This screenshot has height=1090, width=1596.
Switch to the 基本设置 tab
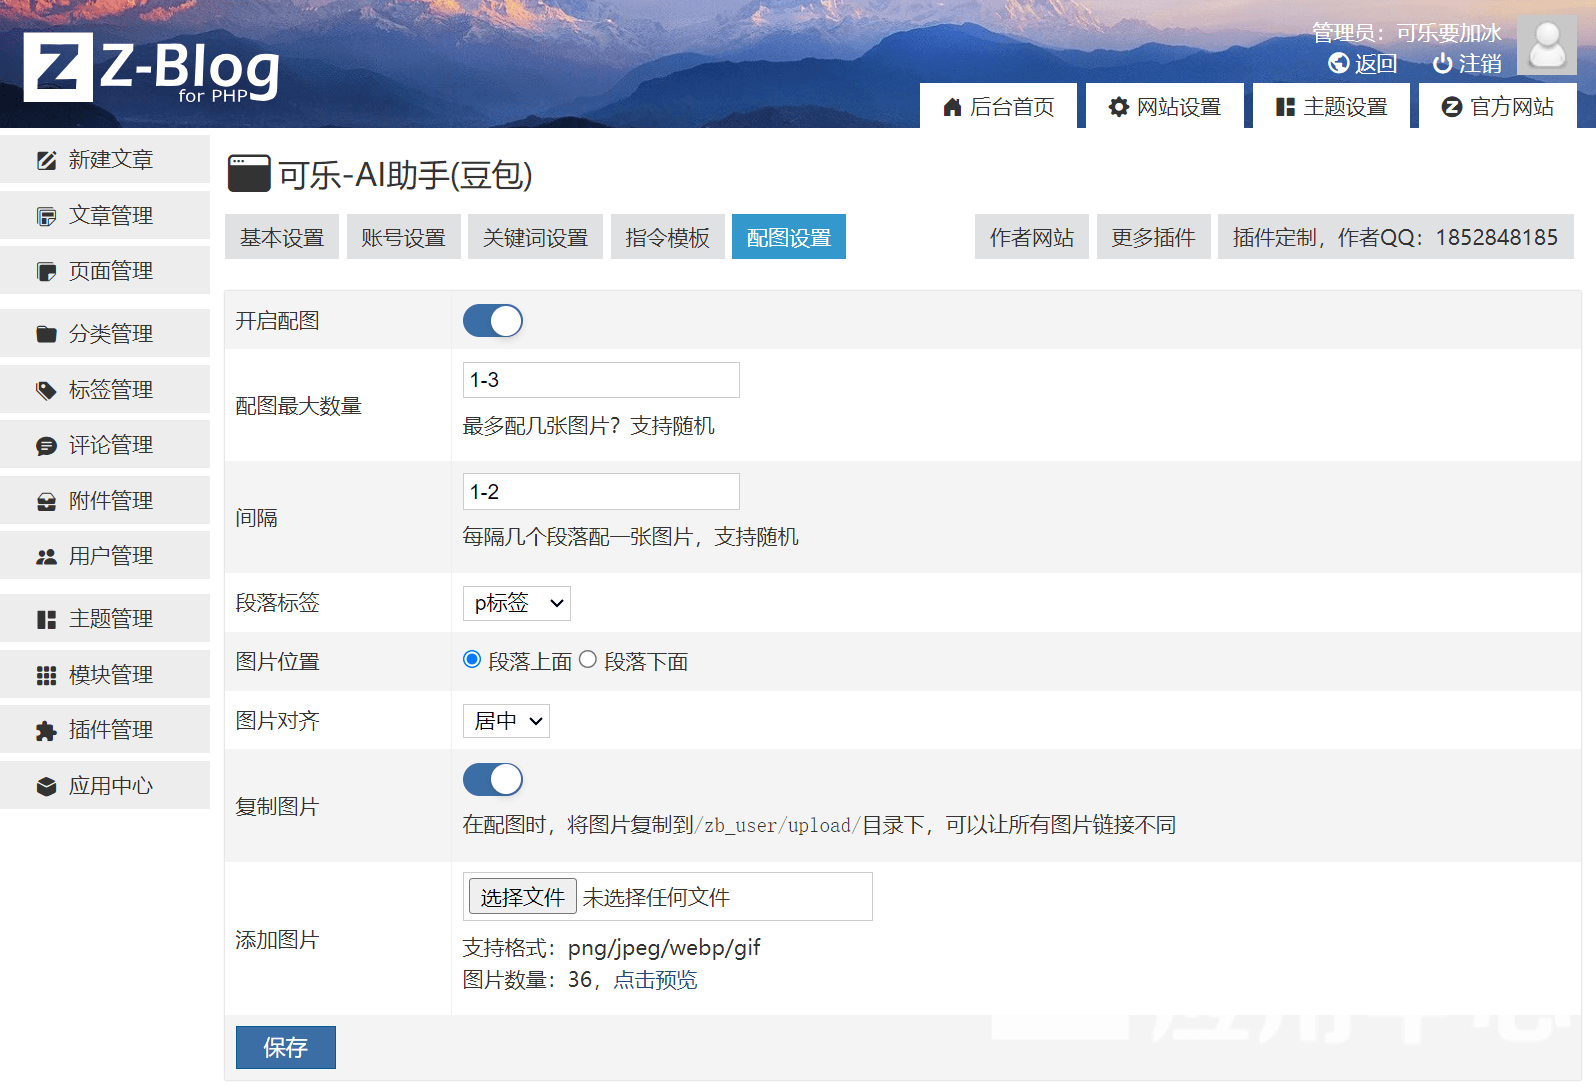click(282, 237)
